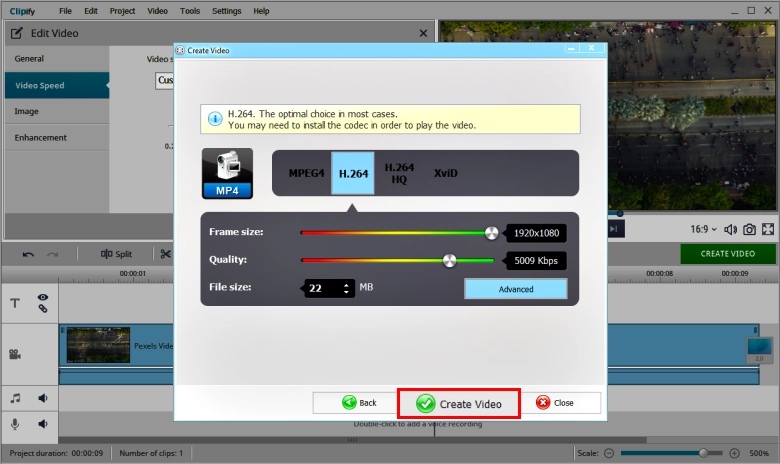
Task: Click the Split tool
Action: (x=116, y=254)
